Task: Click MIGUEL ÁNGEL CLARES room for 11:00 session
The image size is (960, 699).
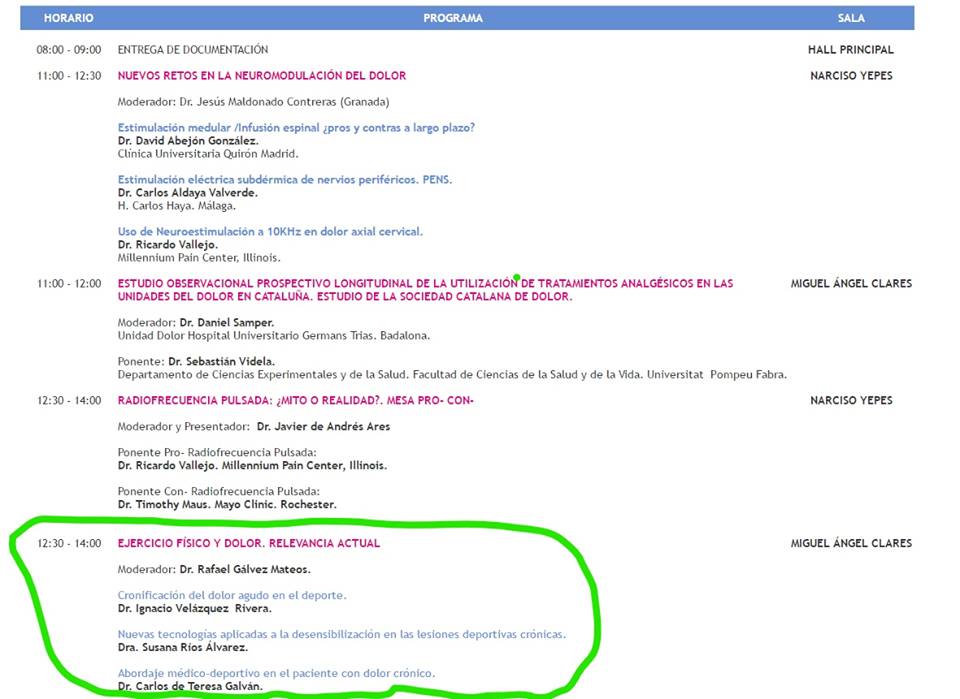Action: pos(851,283)
